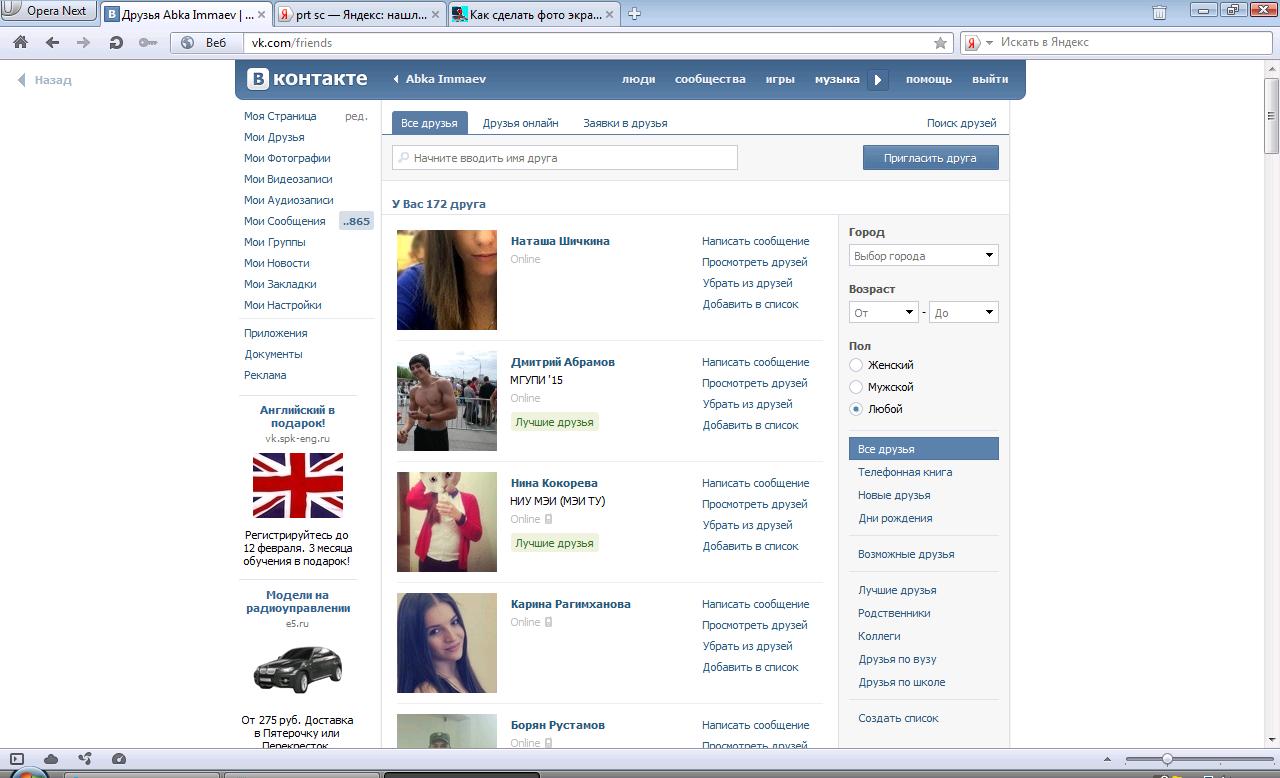Click 'Создать список' link

click(898, 718)
